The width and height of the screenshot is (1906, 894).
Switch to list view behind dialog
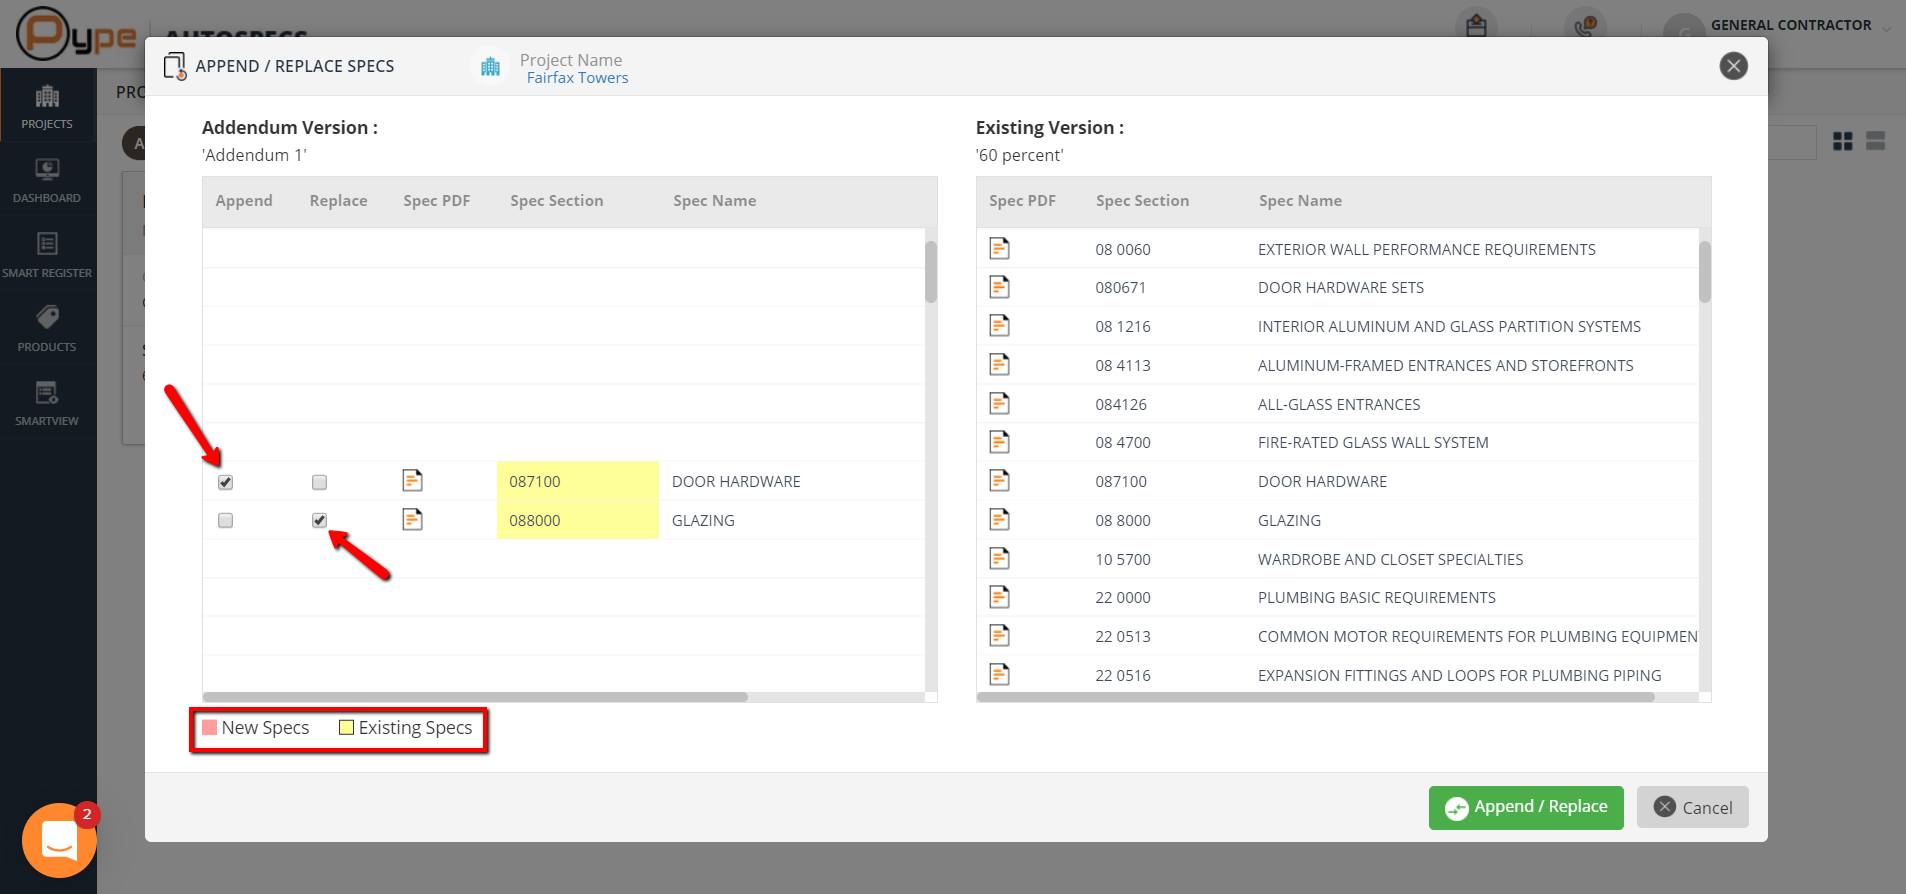tap(1876, 142)
